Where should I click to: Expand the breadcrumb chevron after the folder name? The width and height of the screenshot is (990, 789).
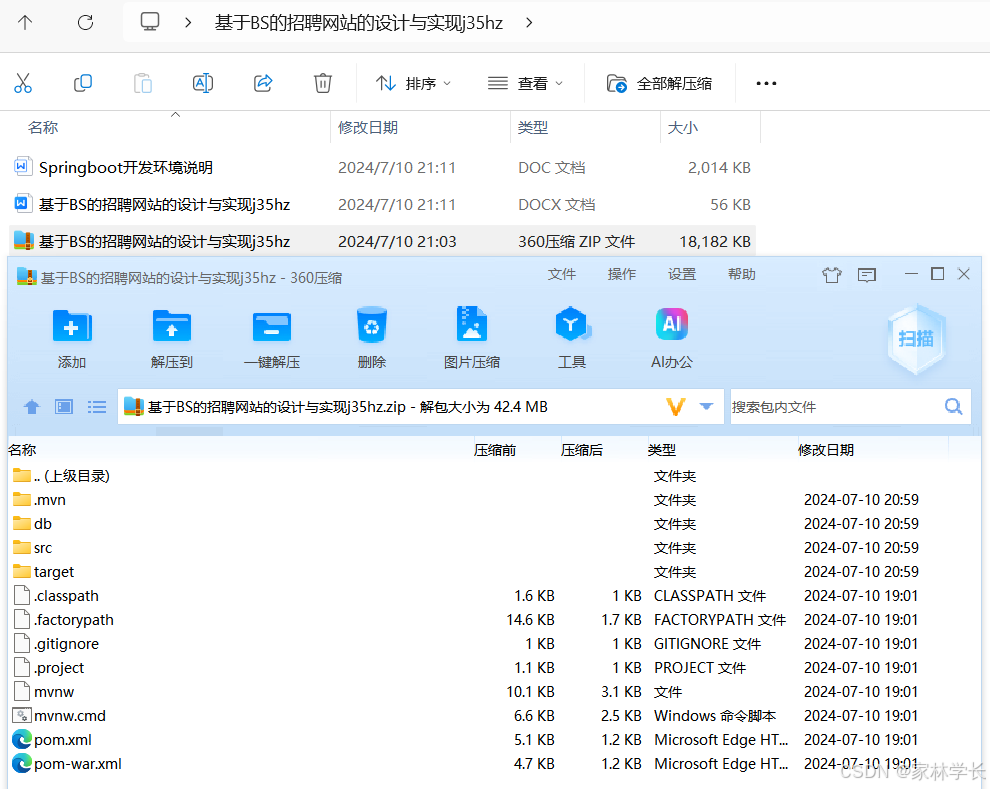click(x=527, y=22)
